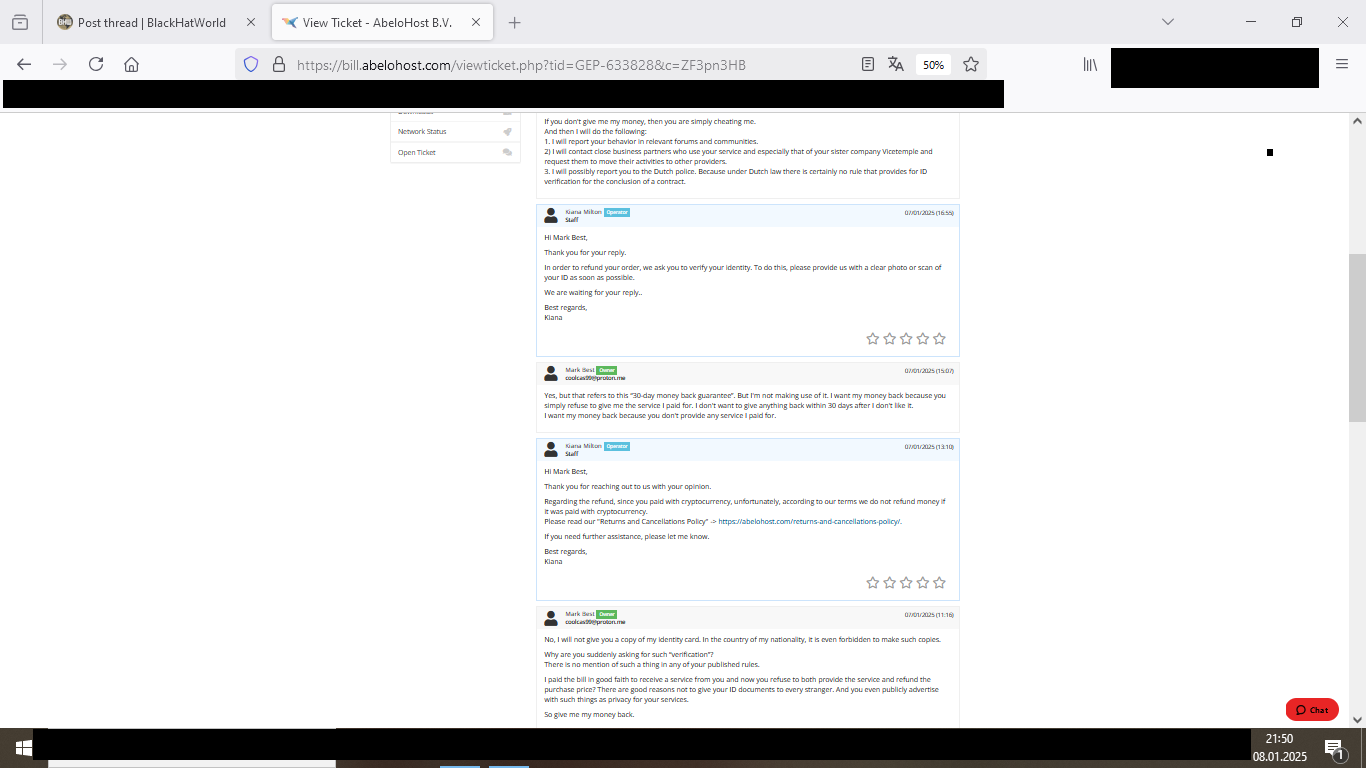Screen dimensions: 1366x768
Task: Rate the 13:10 staff reply four stars
Action: point(922,583)
